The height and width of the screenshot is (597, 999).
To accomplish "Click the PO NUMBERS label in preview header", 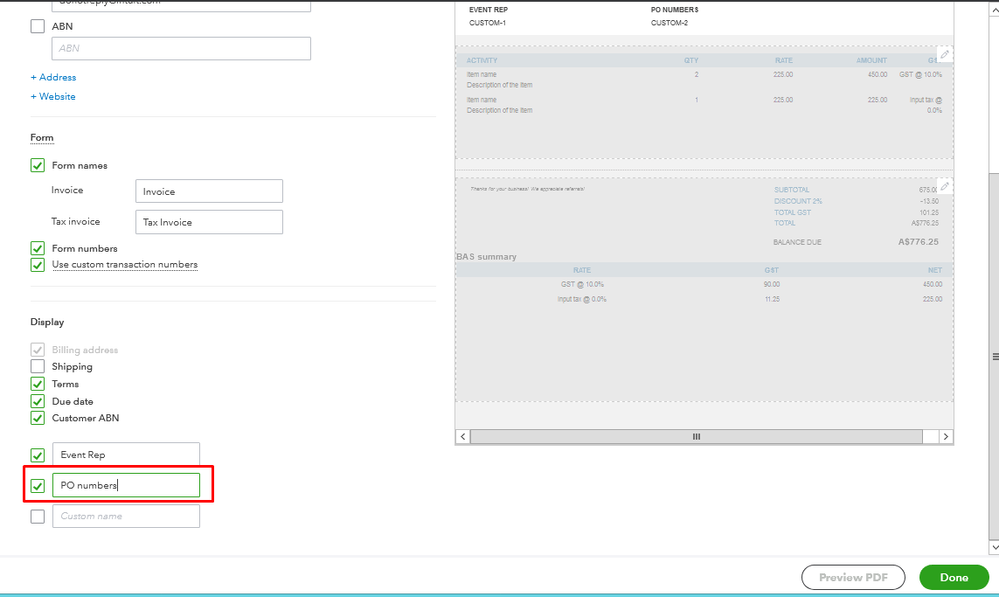I will tap(675, 10).
